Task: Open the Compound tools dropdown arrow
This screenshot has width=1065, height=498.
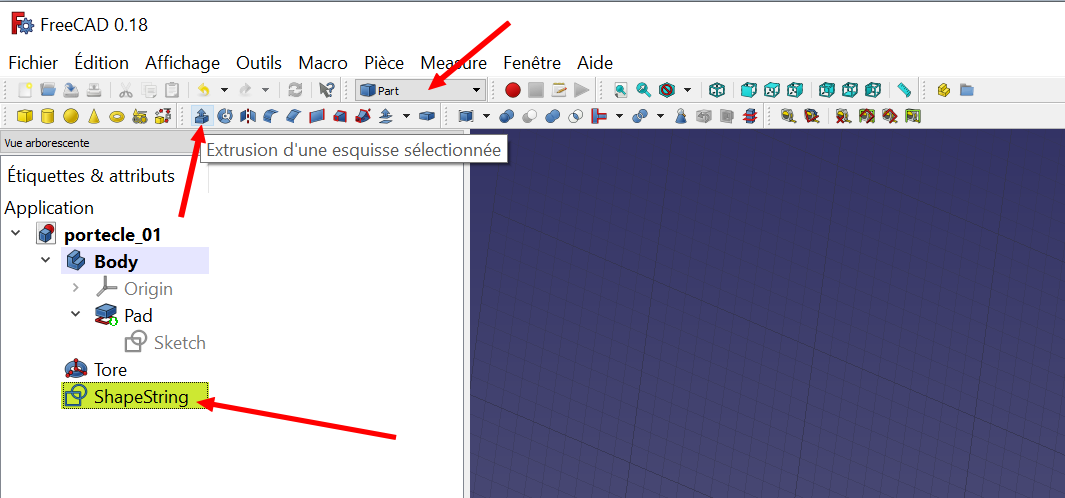Action: (486, 116)
